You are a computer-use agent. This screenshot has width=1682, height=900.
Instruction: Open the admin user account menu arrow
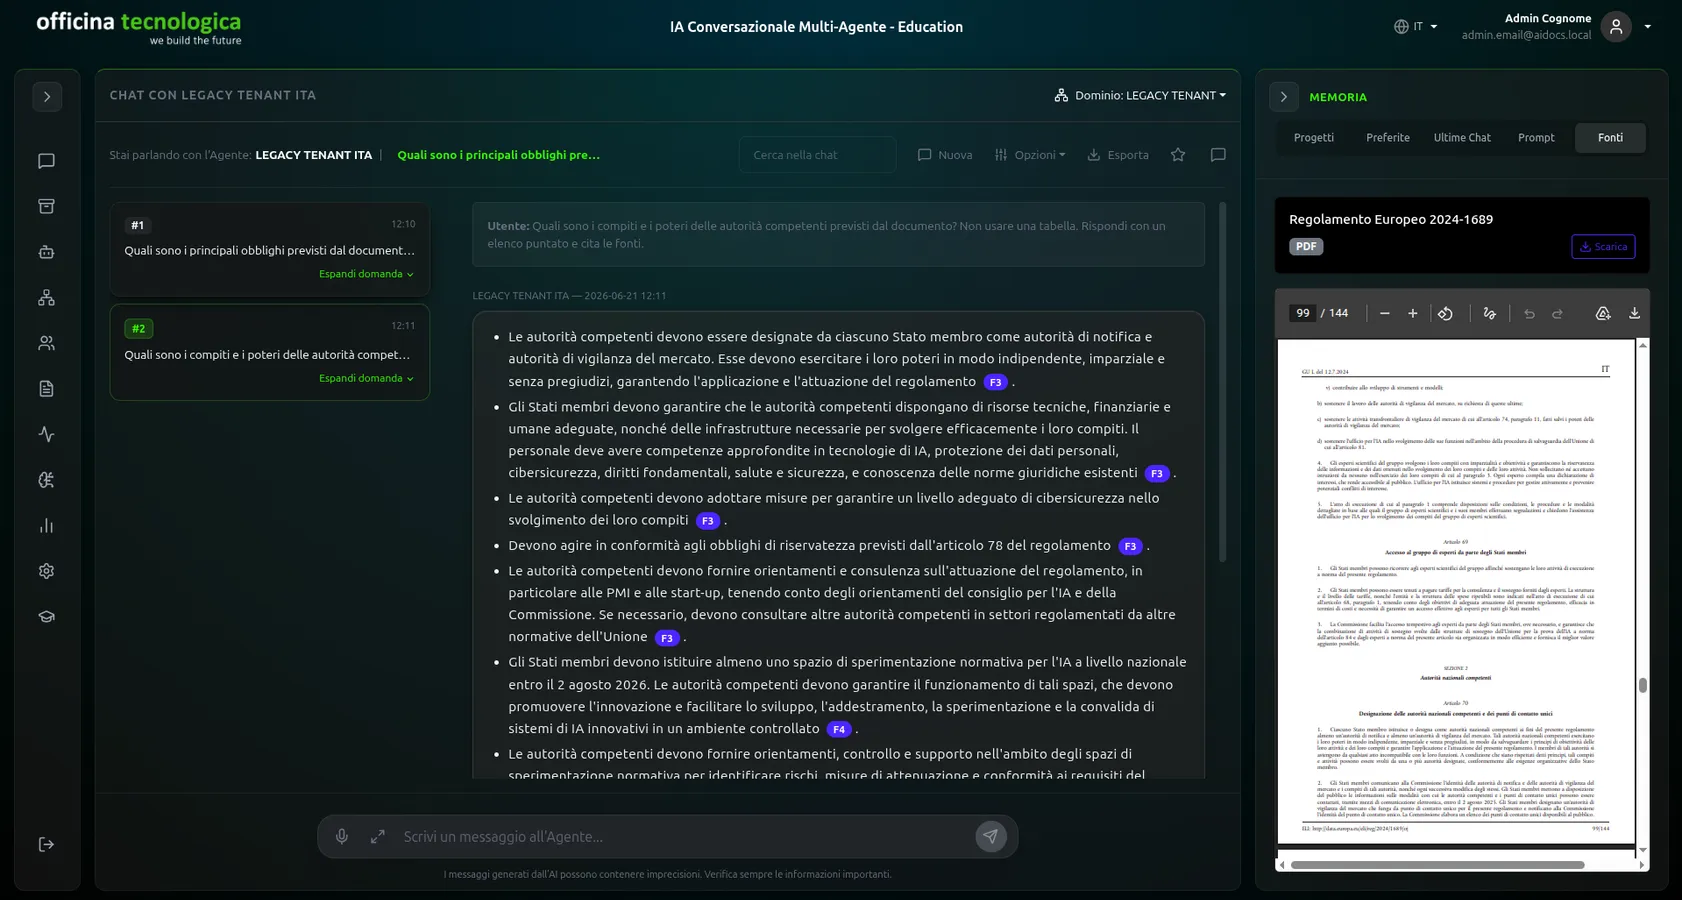[x=1647, y=27]
